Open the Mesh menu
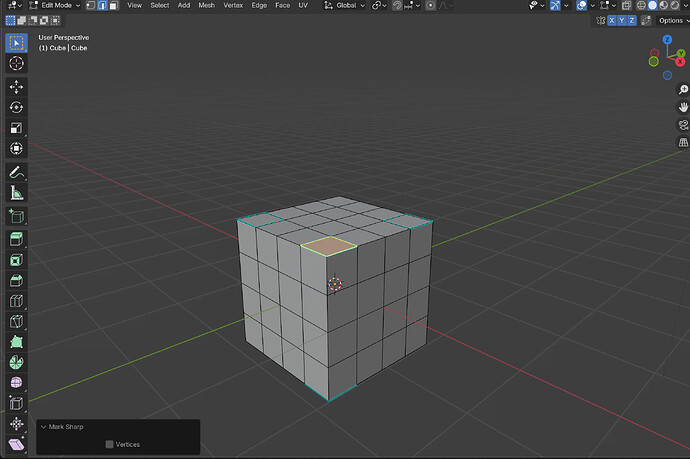This screenshot has height=459, width=690. coord(206,5)
